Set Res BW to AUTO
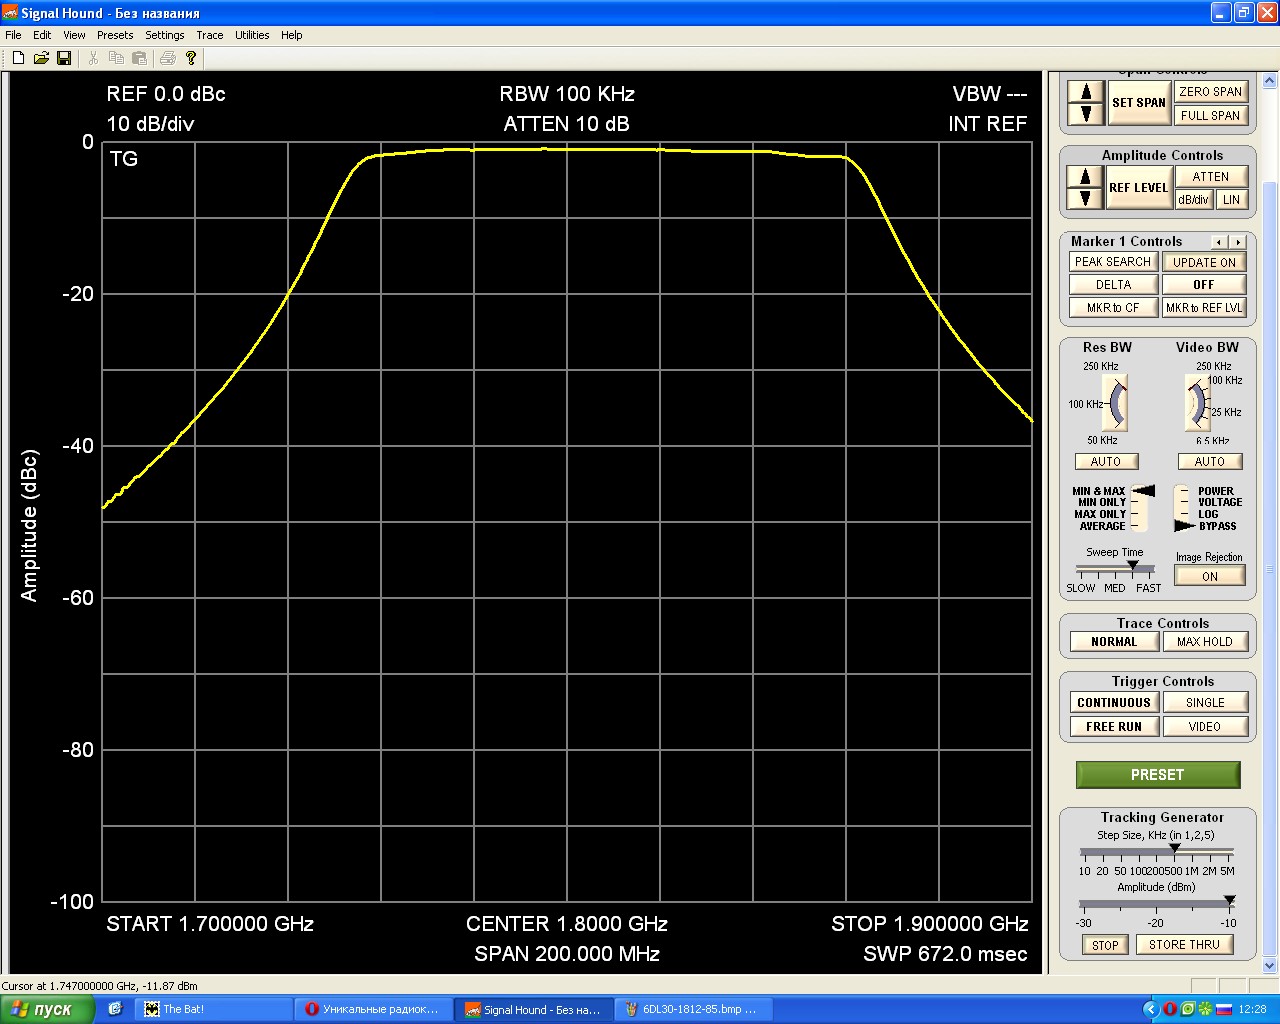1280x1024 pixels. (x=1106, y=461)
